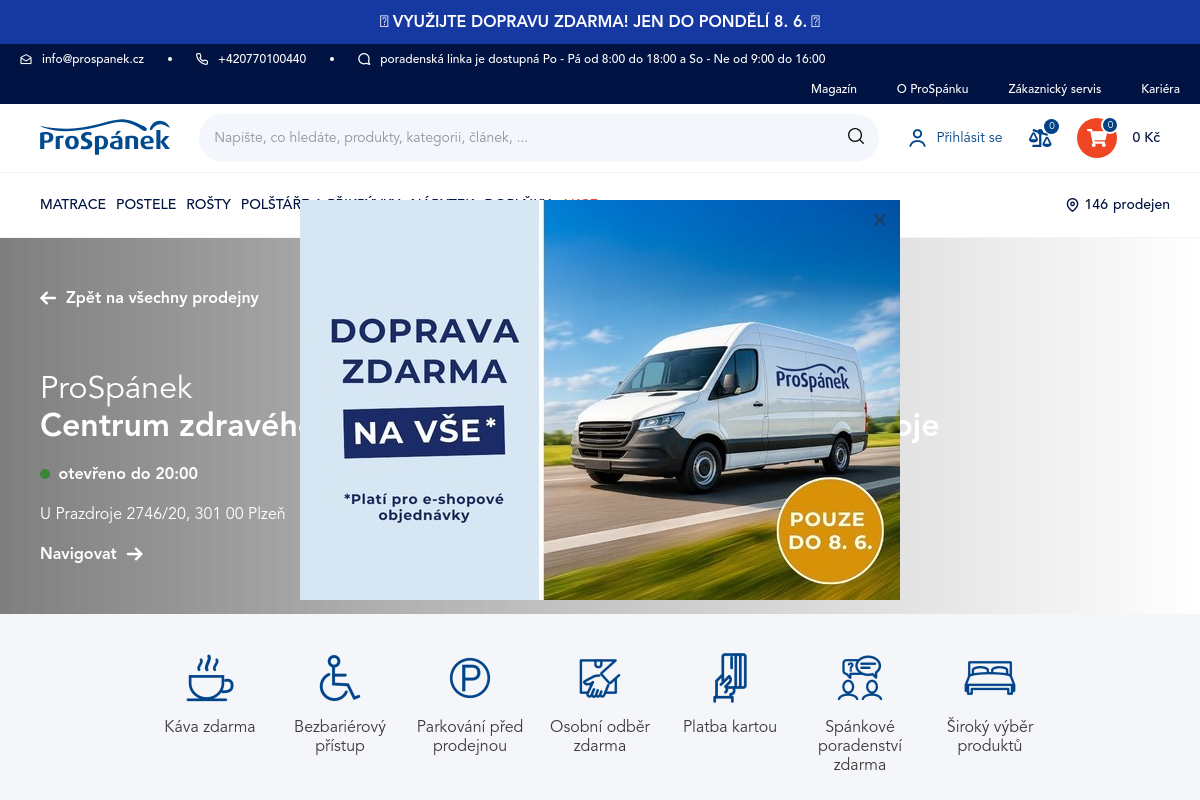Click otevřeno do 20:00 text
The width and height of the screenshot is (1200, 800).
128,474
